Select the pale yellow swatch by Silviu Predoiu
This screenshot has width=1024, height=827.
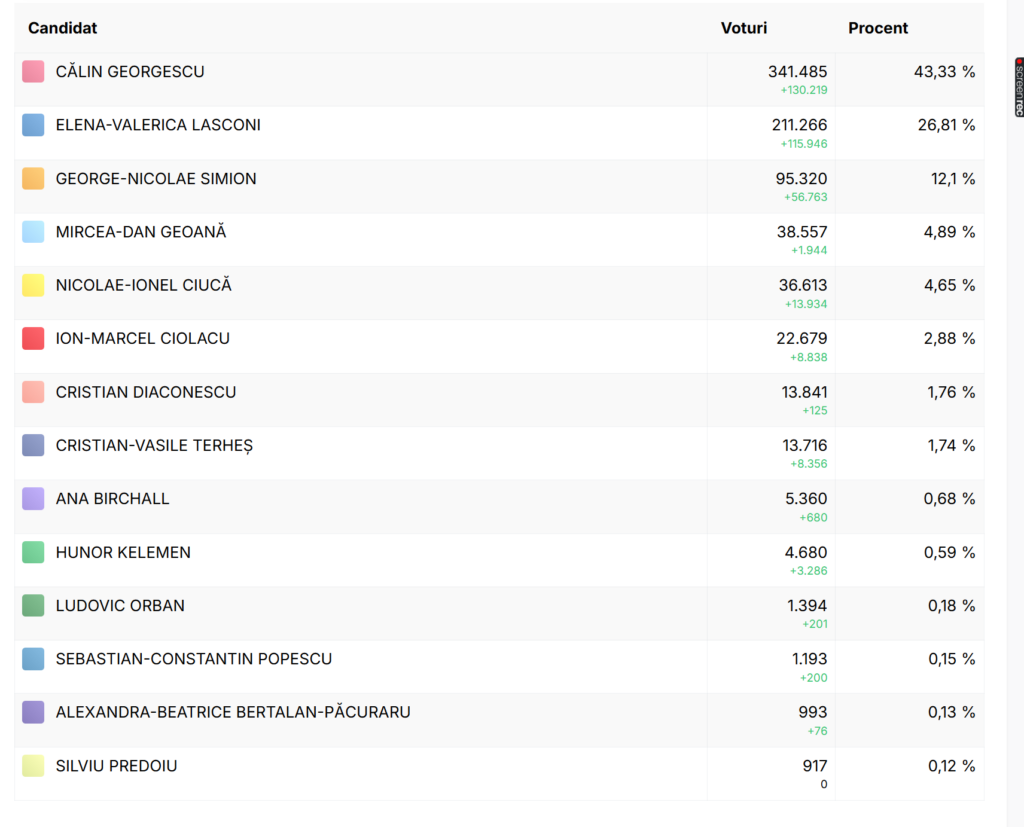click(33, 766)
